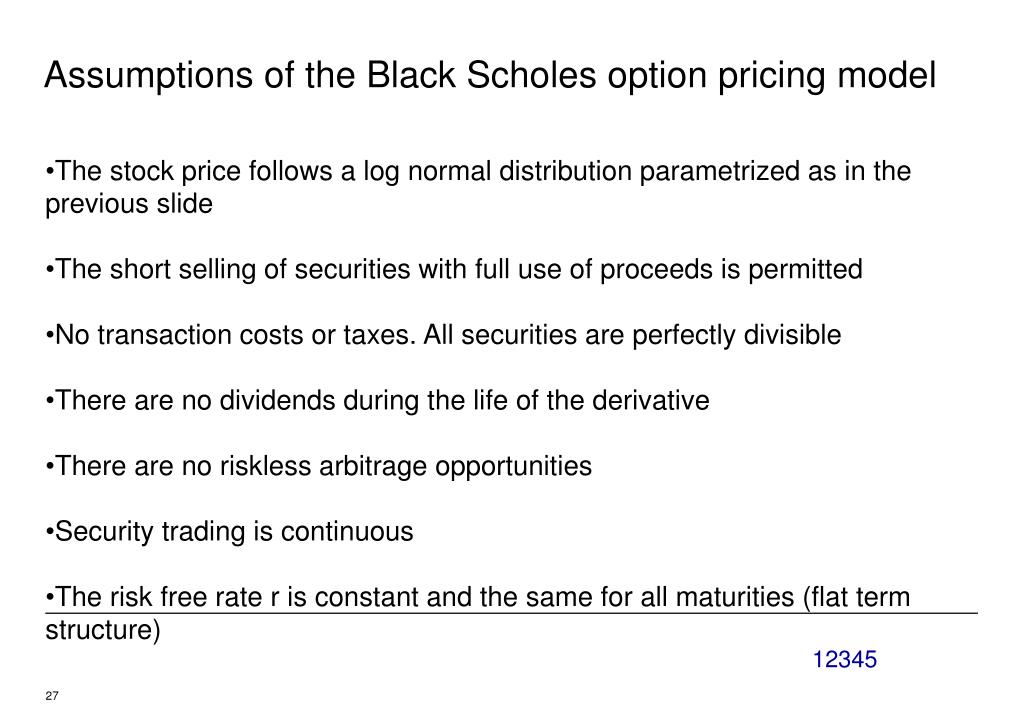The image size is (1023, 708).
Task: Click the slide title about Black Scholes assumptions
Action: tap(490, 76)
